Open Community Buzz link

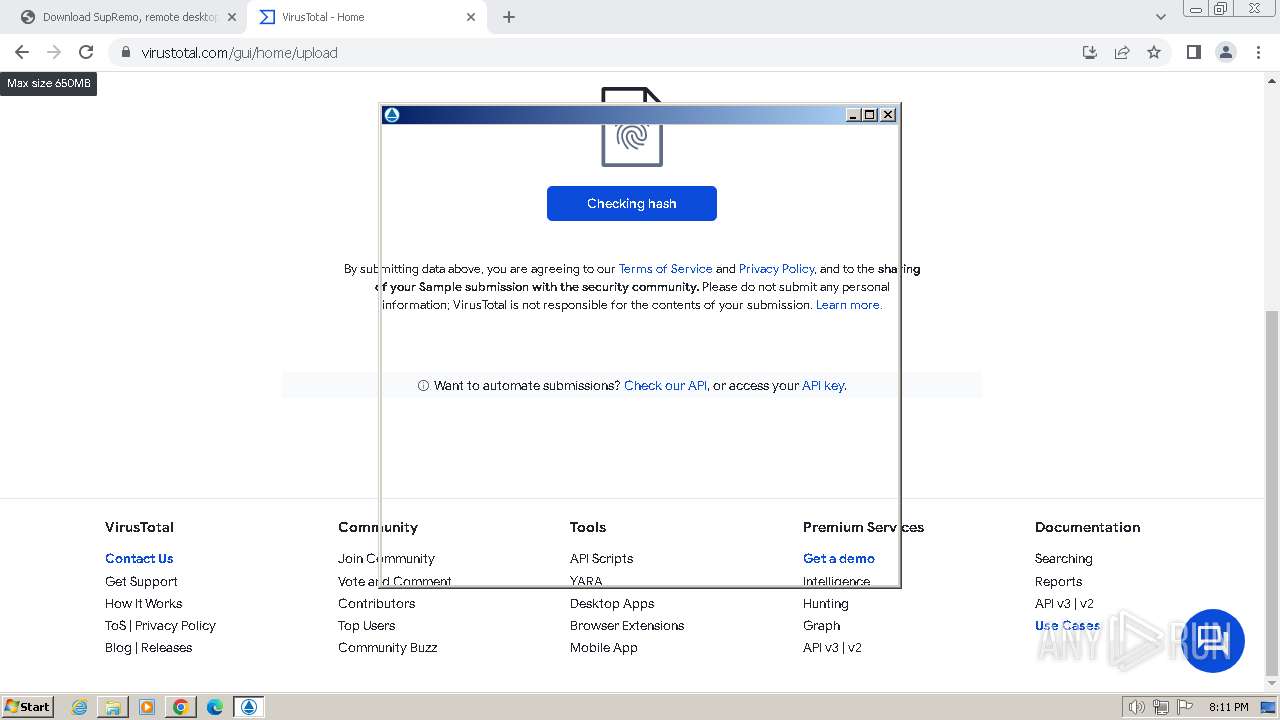(387, 647)
